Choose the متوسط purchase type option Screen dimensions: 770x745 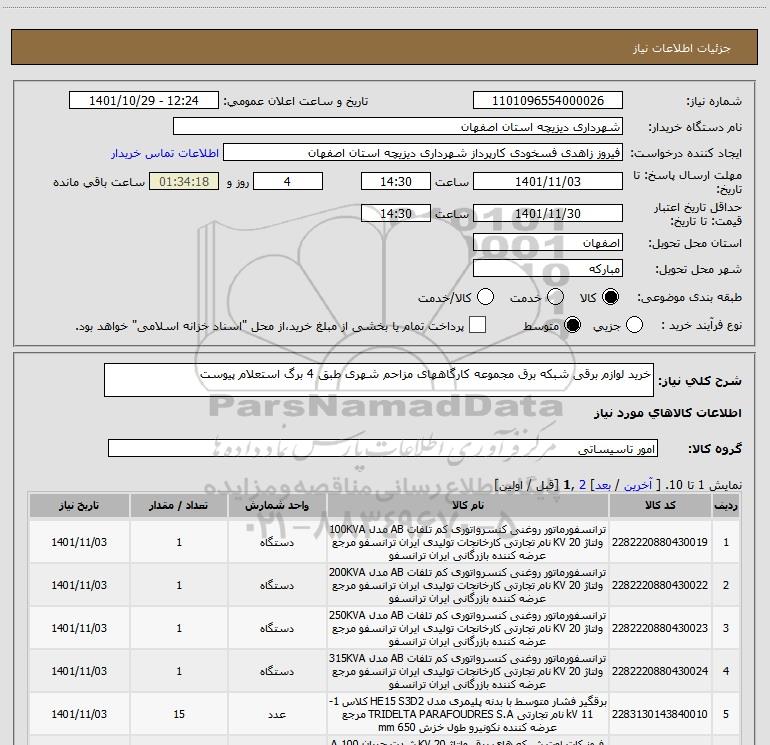click(x=572, y=325)
